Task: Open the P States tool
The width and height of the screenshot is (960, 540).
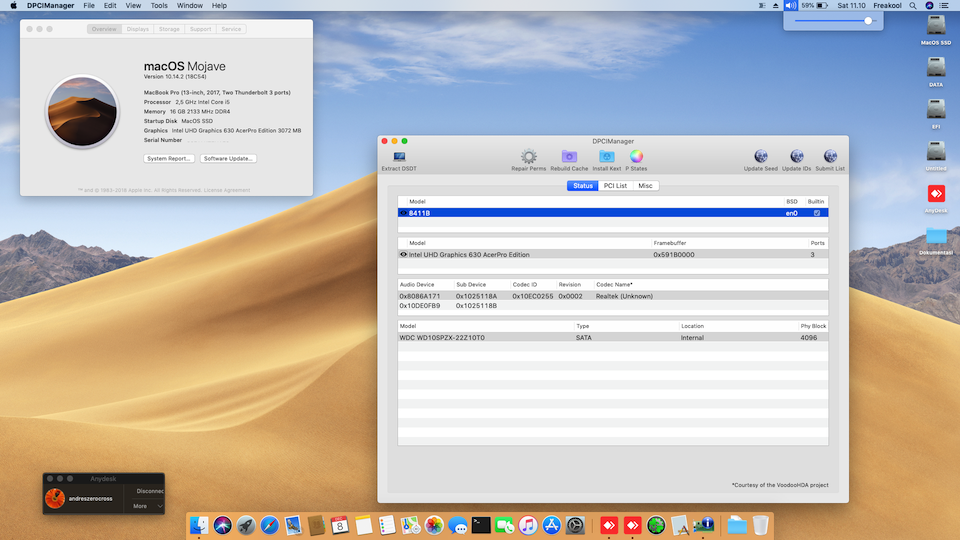Action: pos(636,157)
